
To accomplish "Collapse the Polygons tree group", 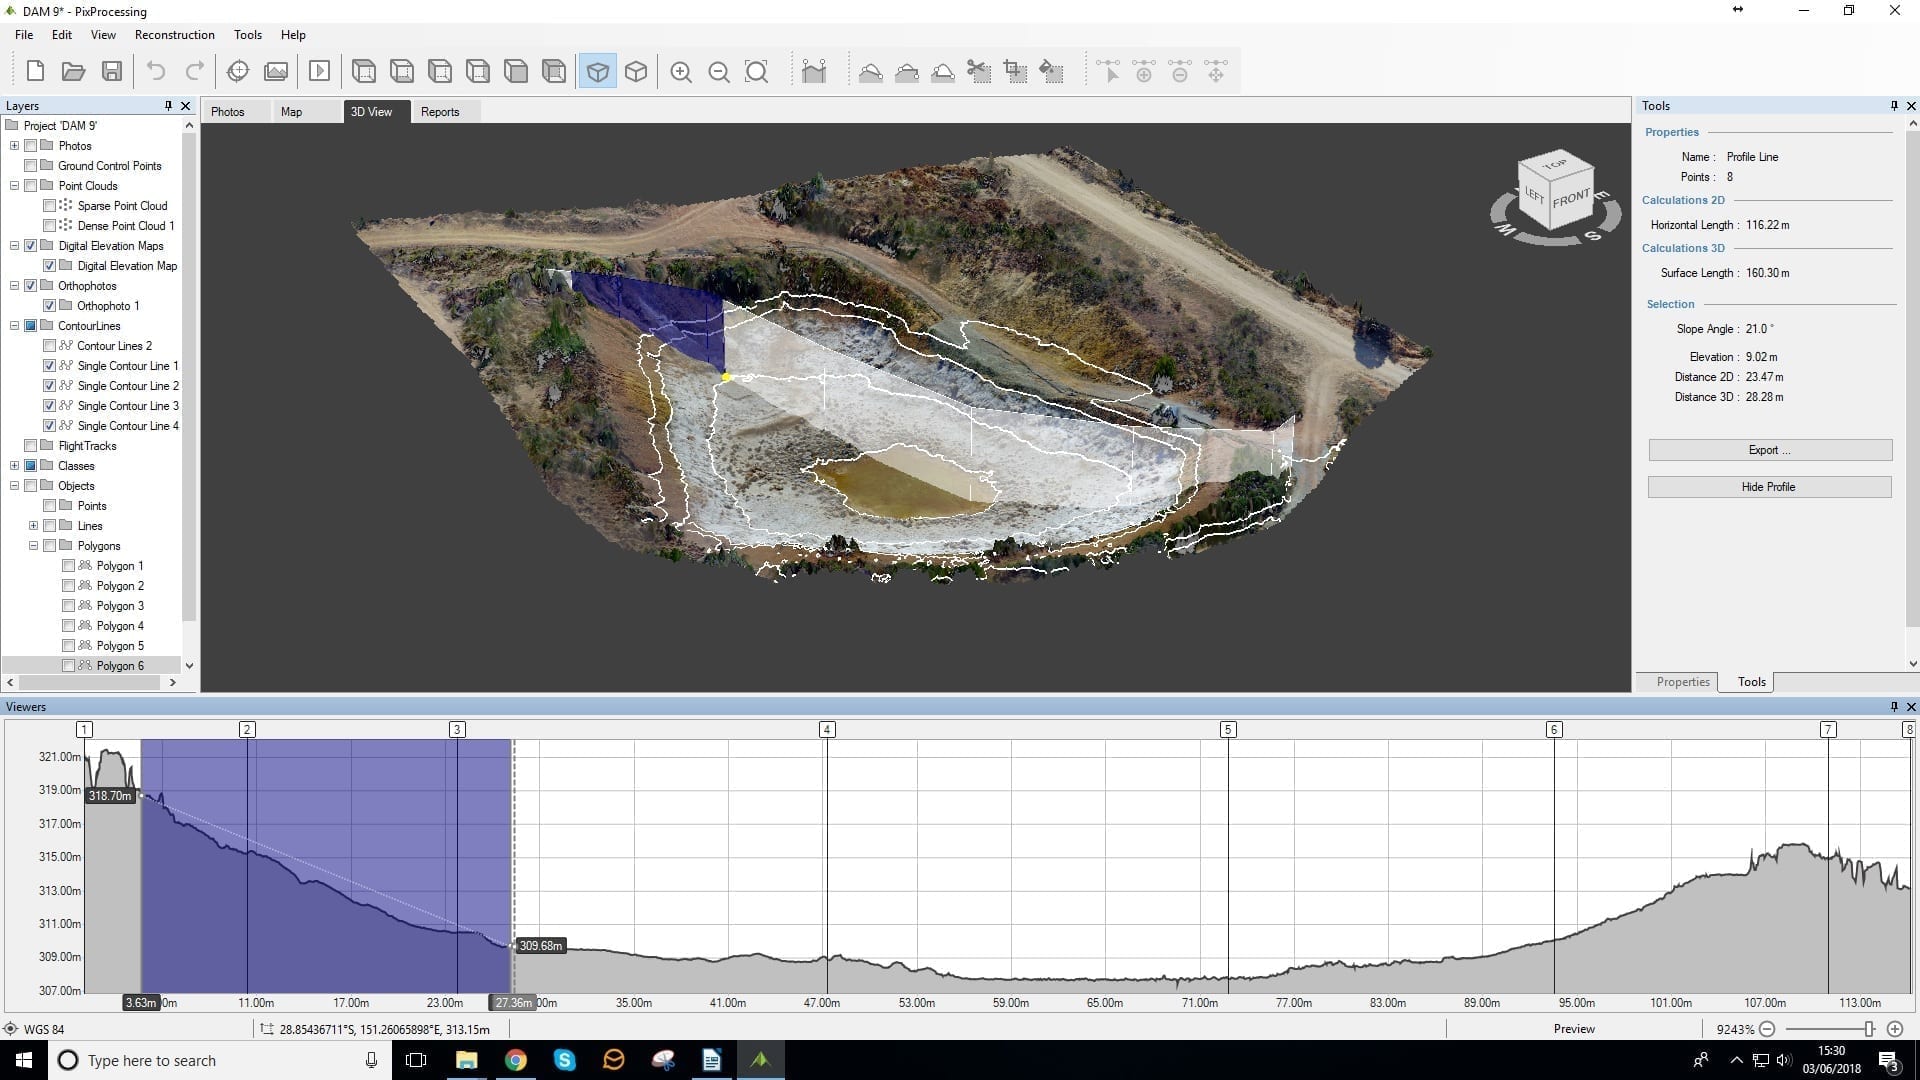I will point(34,546).
